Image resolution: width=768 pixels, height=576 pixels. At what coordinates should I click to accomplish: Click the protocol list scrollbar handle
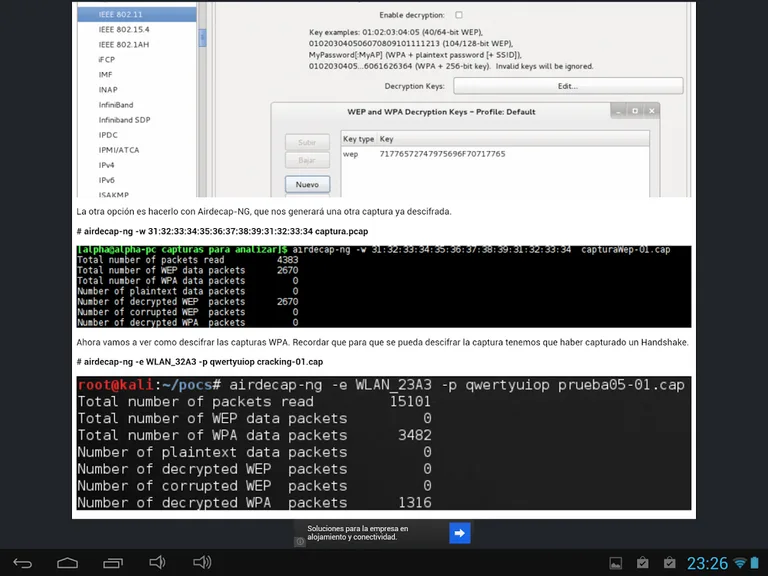click(202, 38)
